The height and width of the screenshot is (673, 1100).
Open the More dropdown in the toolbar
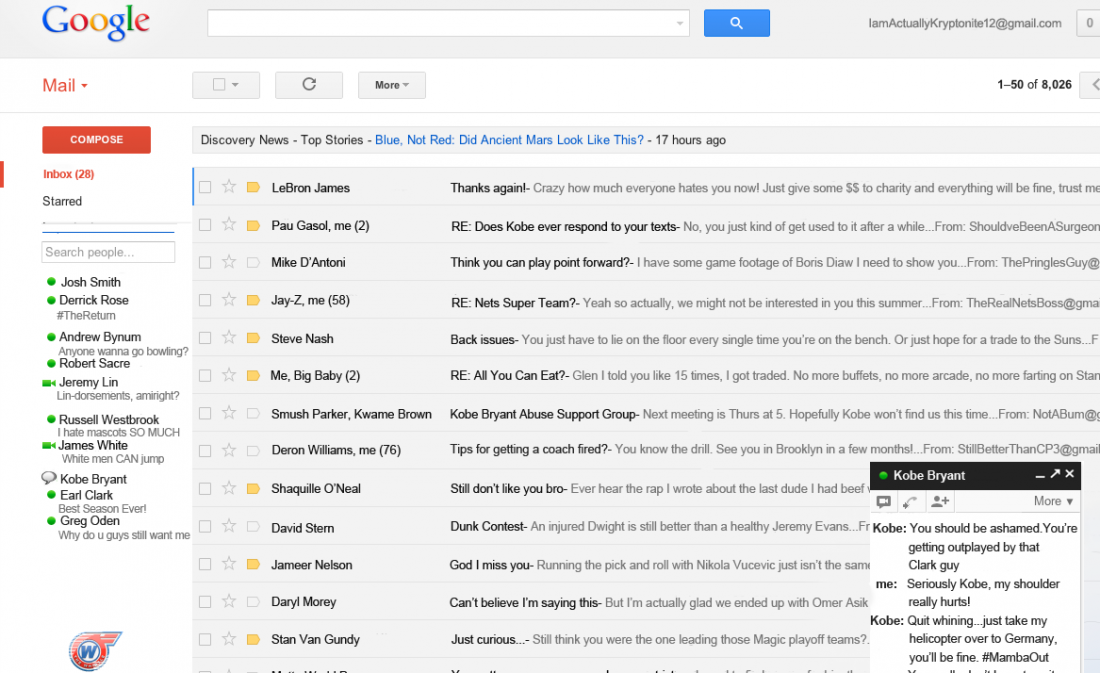391,85
